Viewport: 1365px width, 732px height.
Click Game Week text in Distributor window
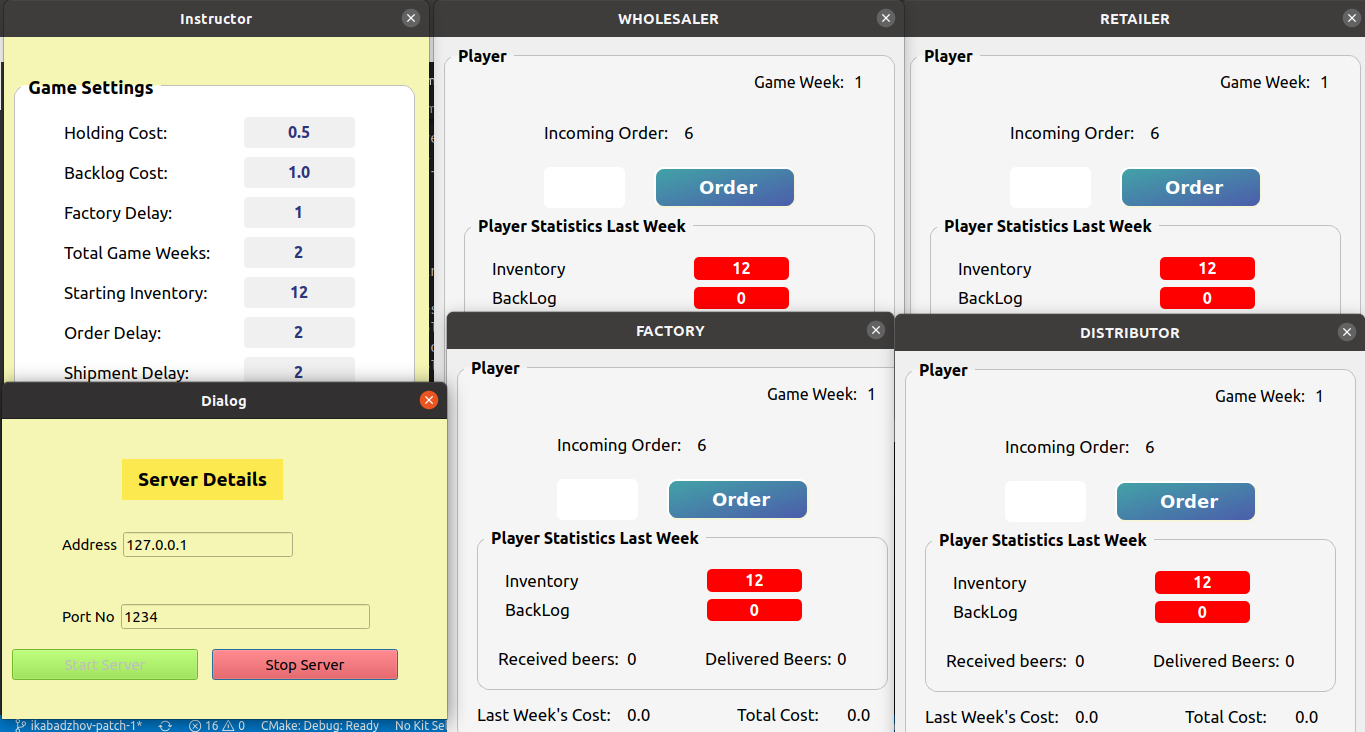tap(1260, 396)
